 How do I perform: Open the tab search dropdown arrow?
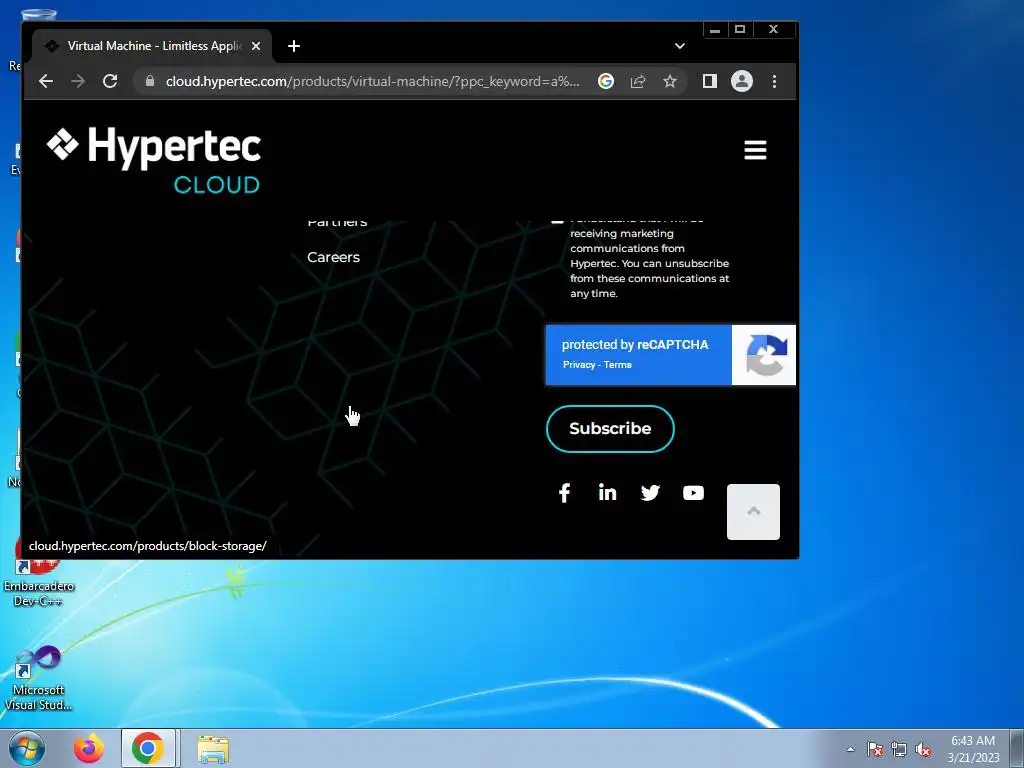coord(679,46)
